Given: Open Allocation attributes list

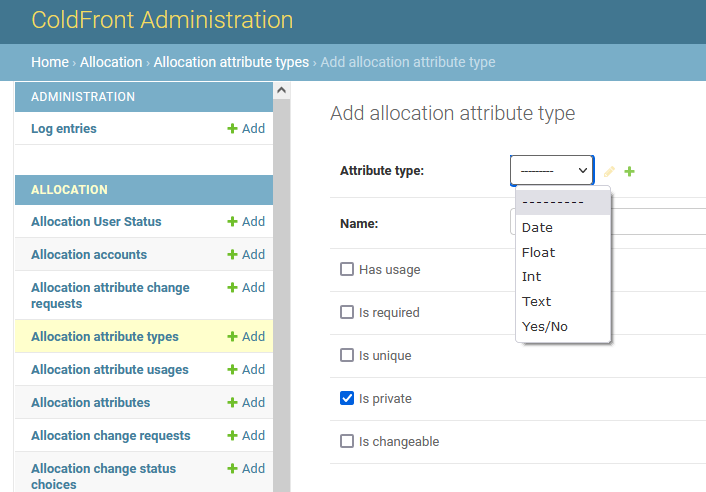Looking at the screenshot, I should click(x=91, y=402).
